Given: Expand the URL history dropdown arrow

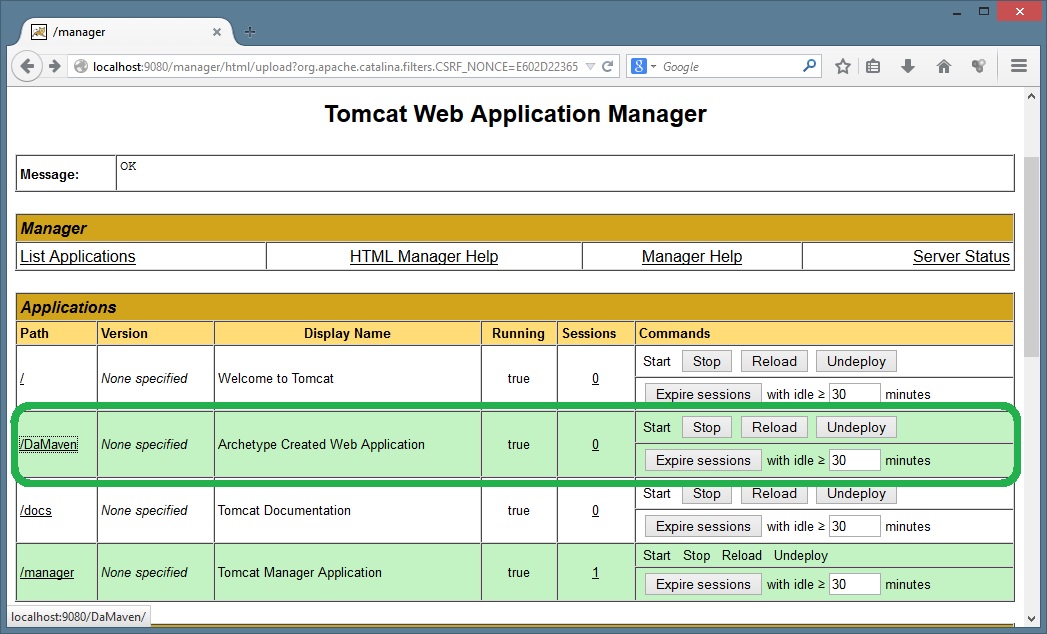Looking at the screenshot, I should [590, 67].
